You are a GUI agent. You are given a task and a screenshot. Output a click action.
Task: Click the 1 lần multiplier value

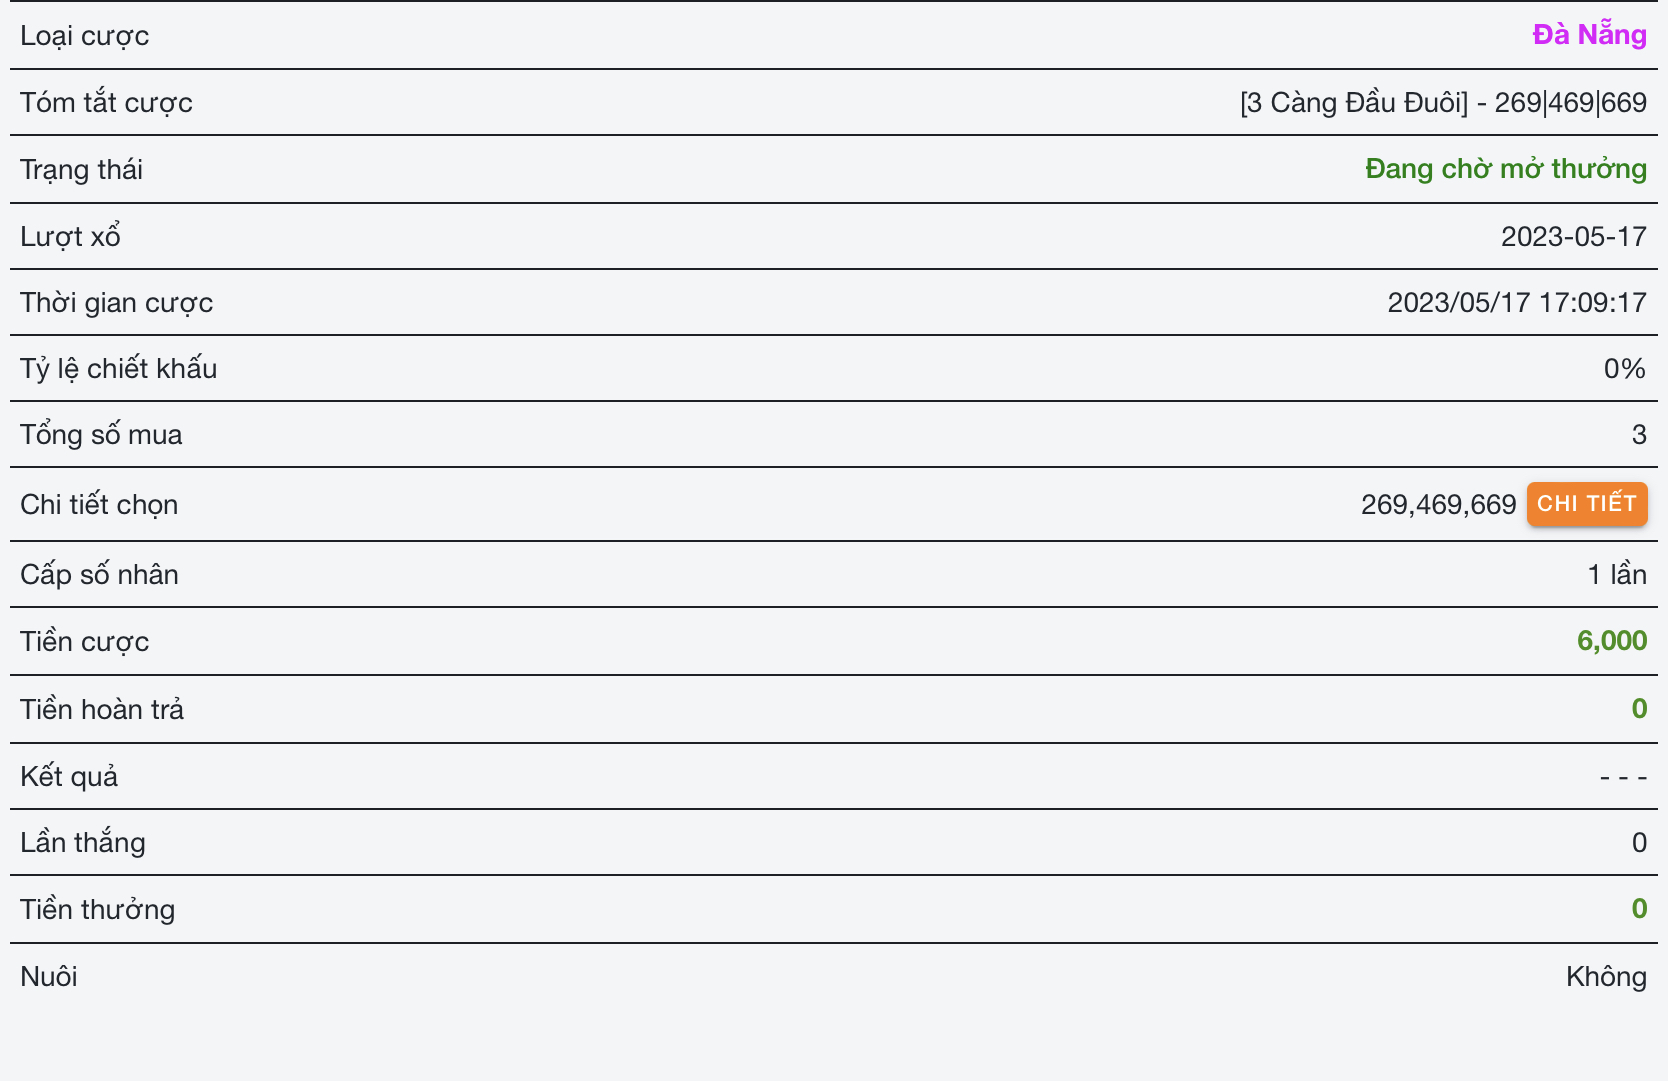click(1616, 575)
